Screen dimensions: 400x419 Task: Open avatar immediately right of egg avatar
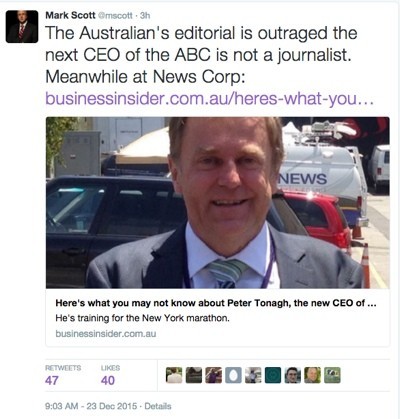click(253, 375)
